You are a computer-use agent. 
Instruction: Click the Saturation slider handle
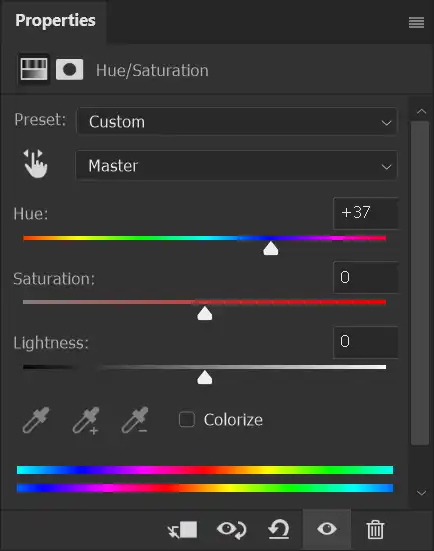coord(205,313)
